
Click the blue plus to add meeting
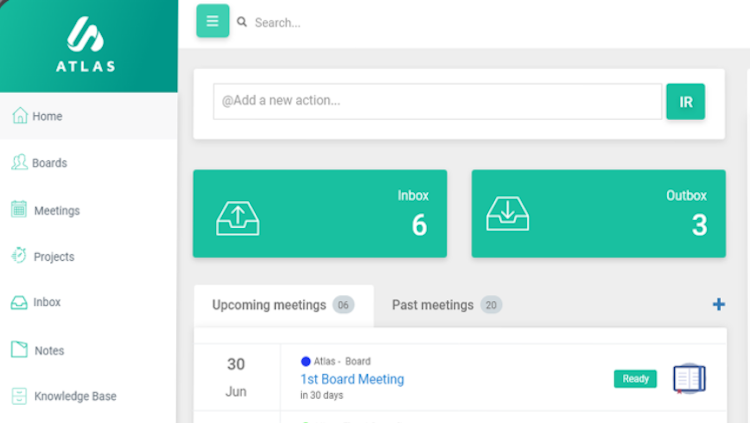pos(718,304)
